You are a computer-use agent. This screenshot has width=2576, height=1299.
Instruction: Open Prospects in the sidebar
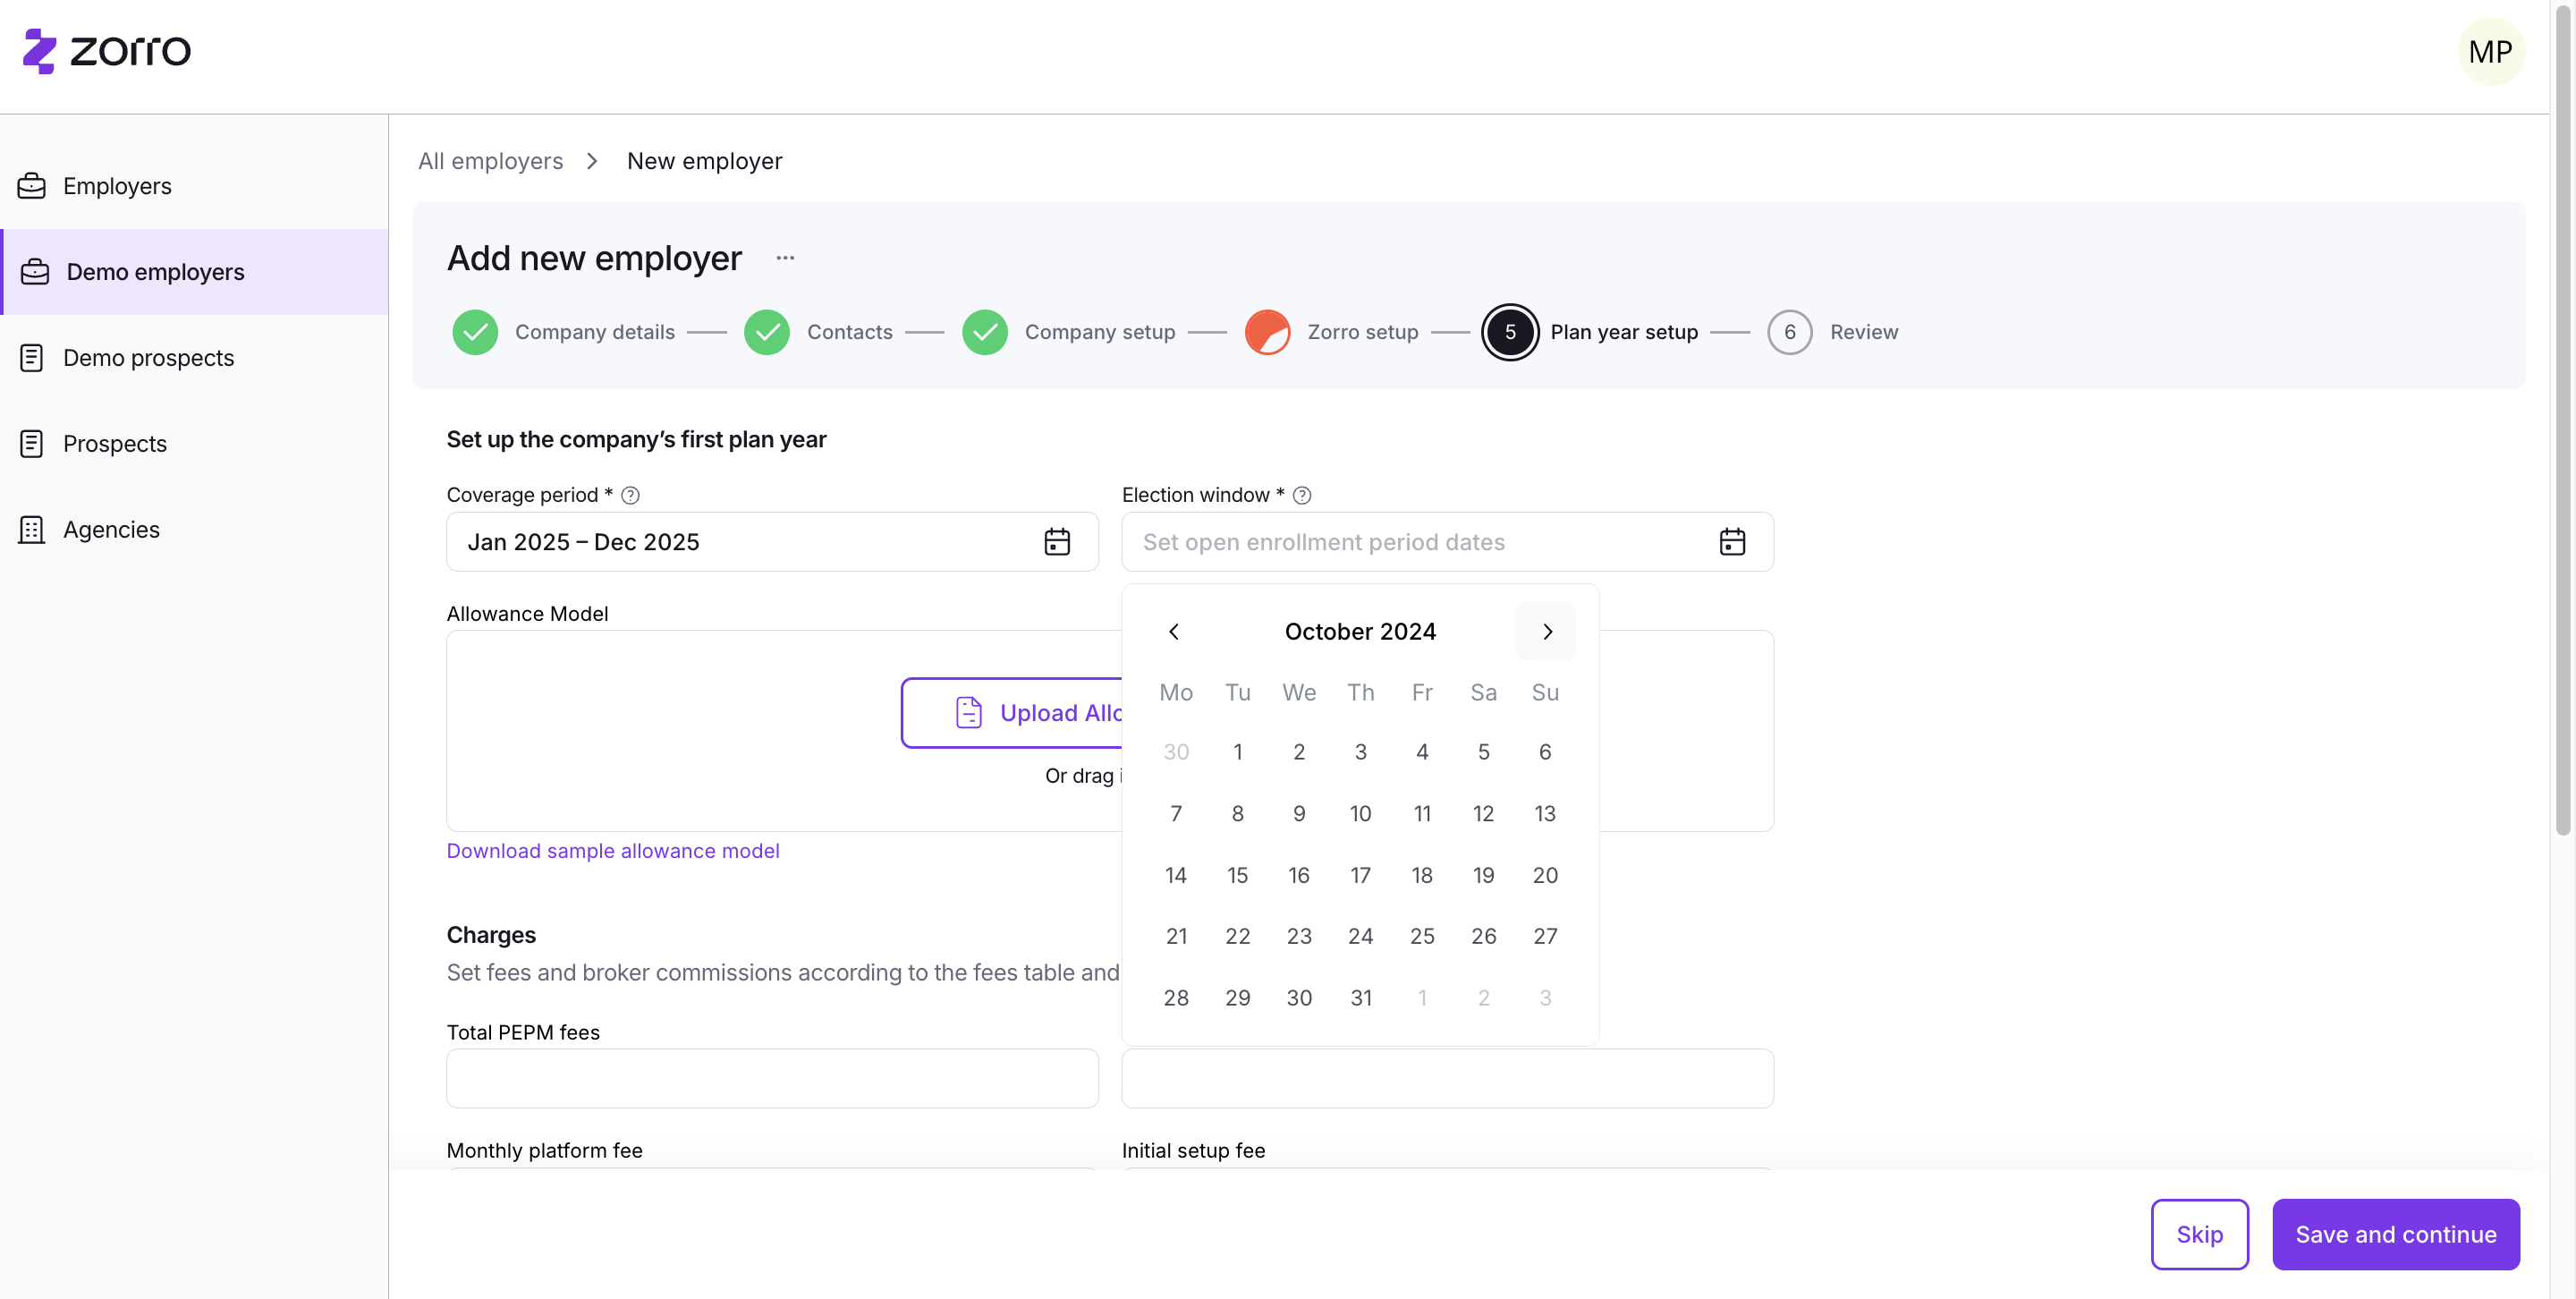194,444
